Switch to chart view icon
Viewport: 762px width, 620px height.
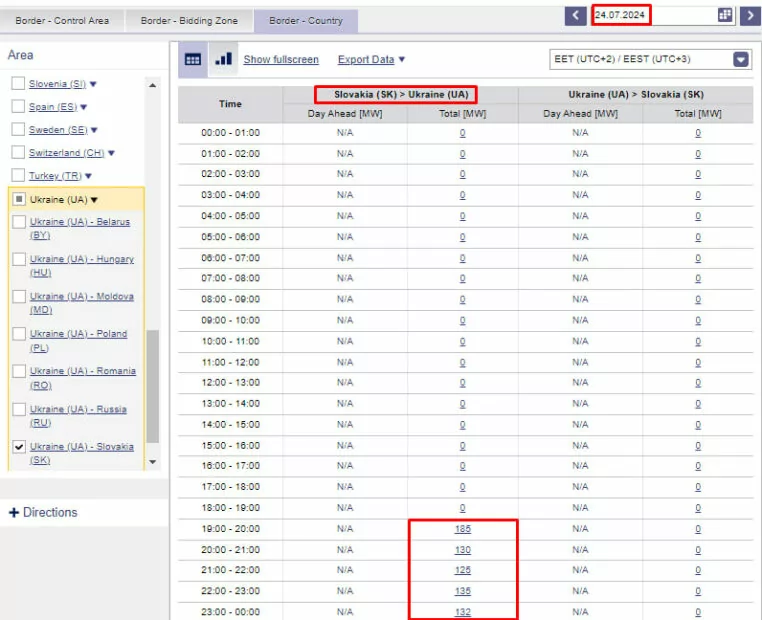point(223,59)
